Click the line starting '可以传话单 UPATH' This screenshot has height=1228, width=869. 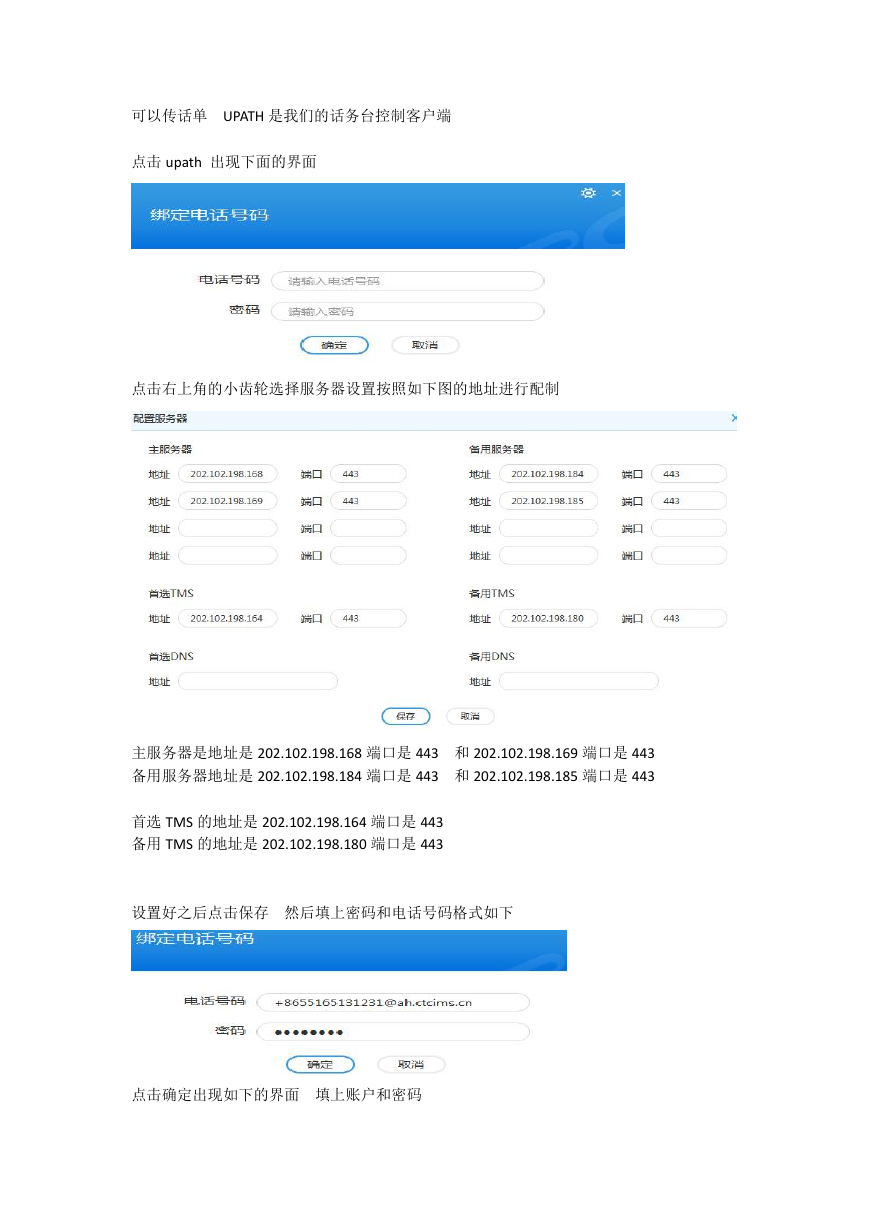click(x=291, y=116)
